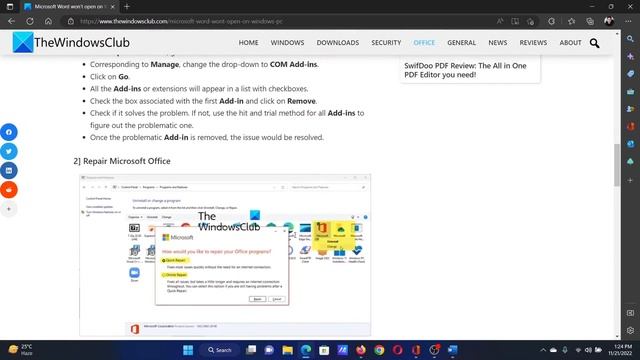Open the SwifDoo PDF Review article link

[465, 70]
